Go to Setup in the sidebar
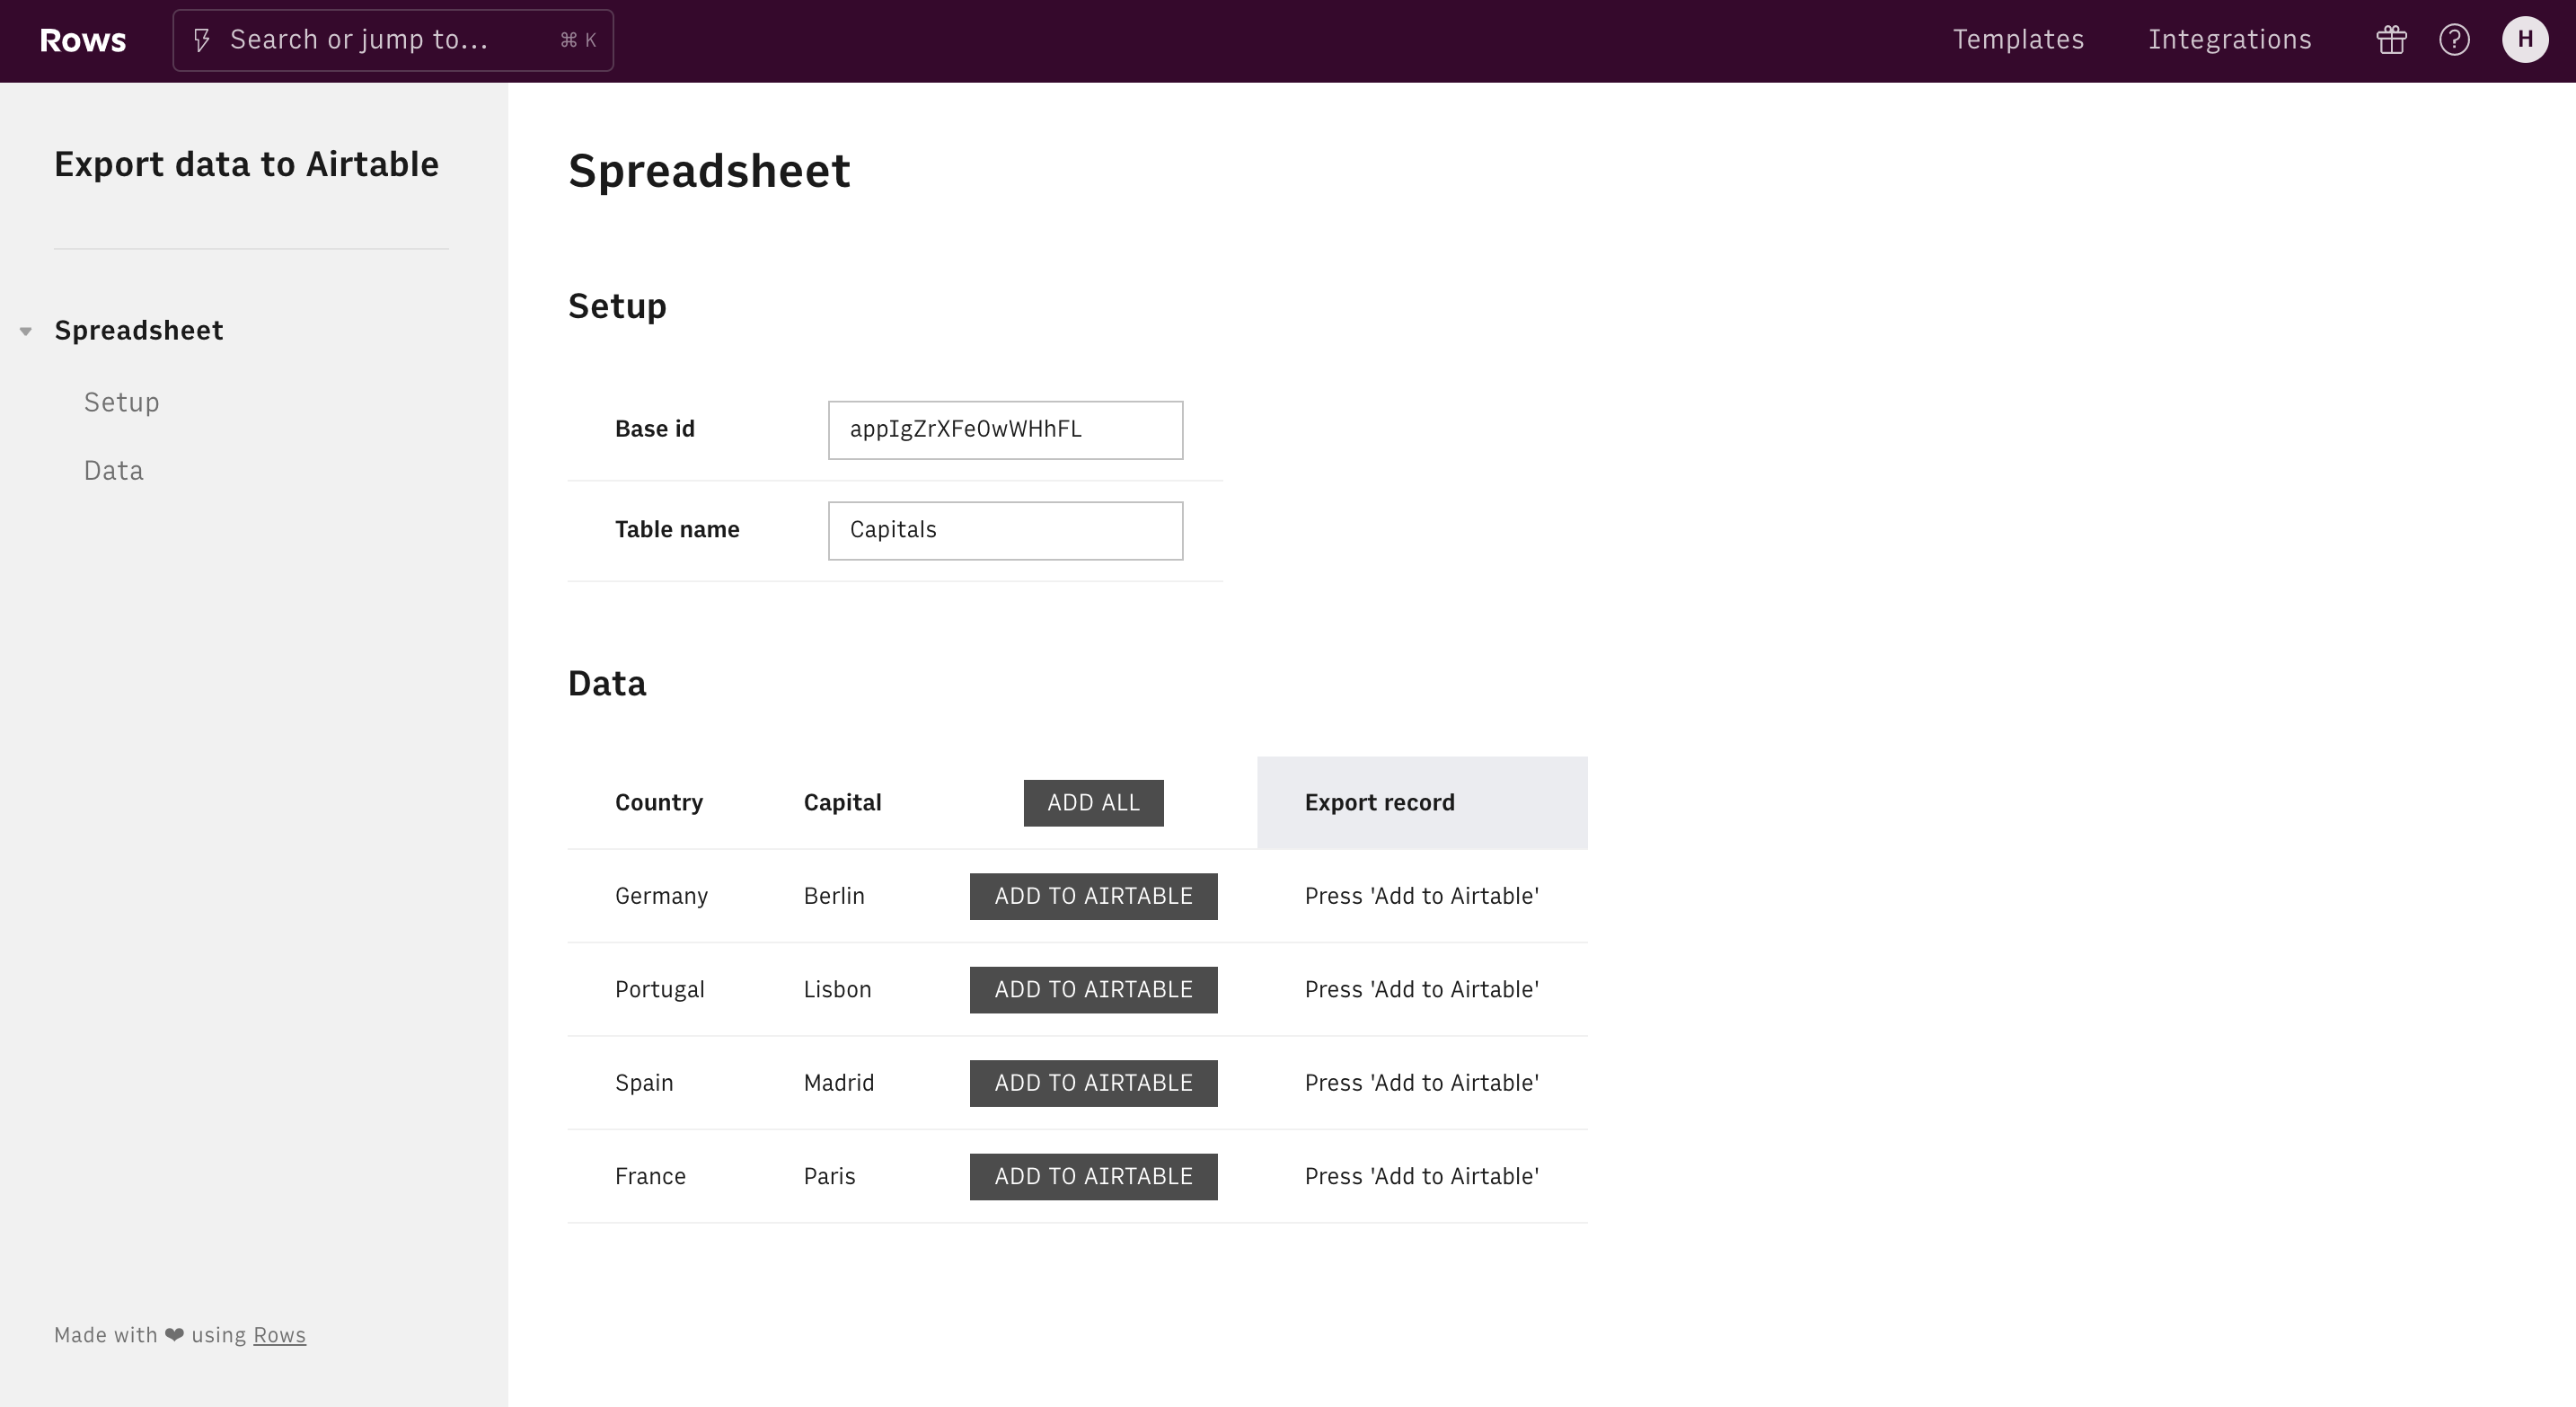Screen dimensions: 2576x1407 [x=122, y=402]
